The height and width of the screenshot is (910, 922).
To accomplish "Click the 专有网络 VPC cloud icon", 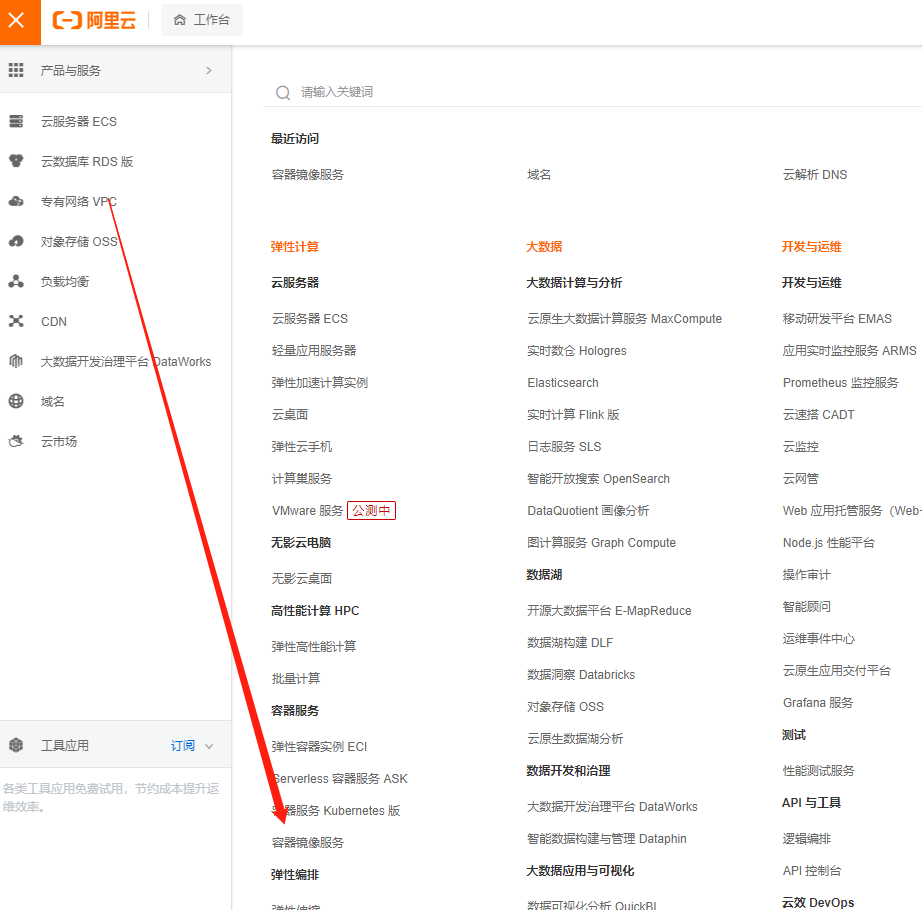I will tap(16, 202).
